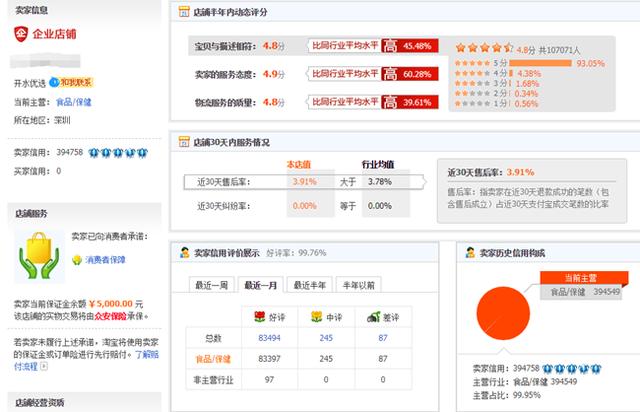Switch to the 最近一周 tab
The height and width of the screenshot is (412, 640).
point(211,285)
